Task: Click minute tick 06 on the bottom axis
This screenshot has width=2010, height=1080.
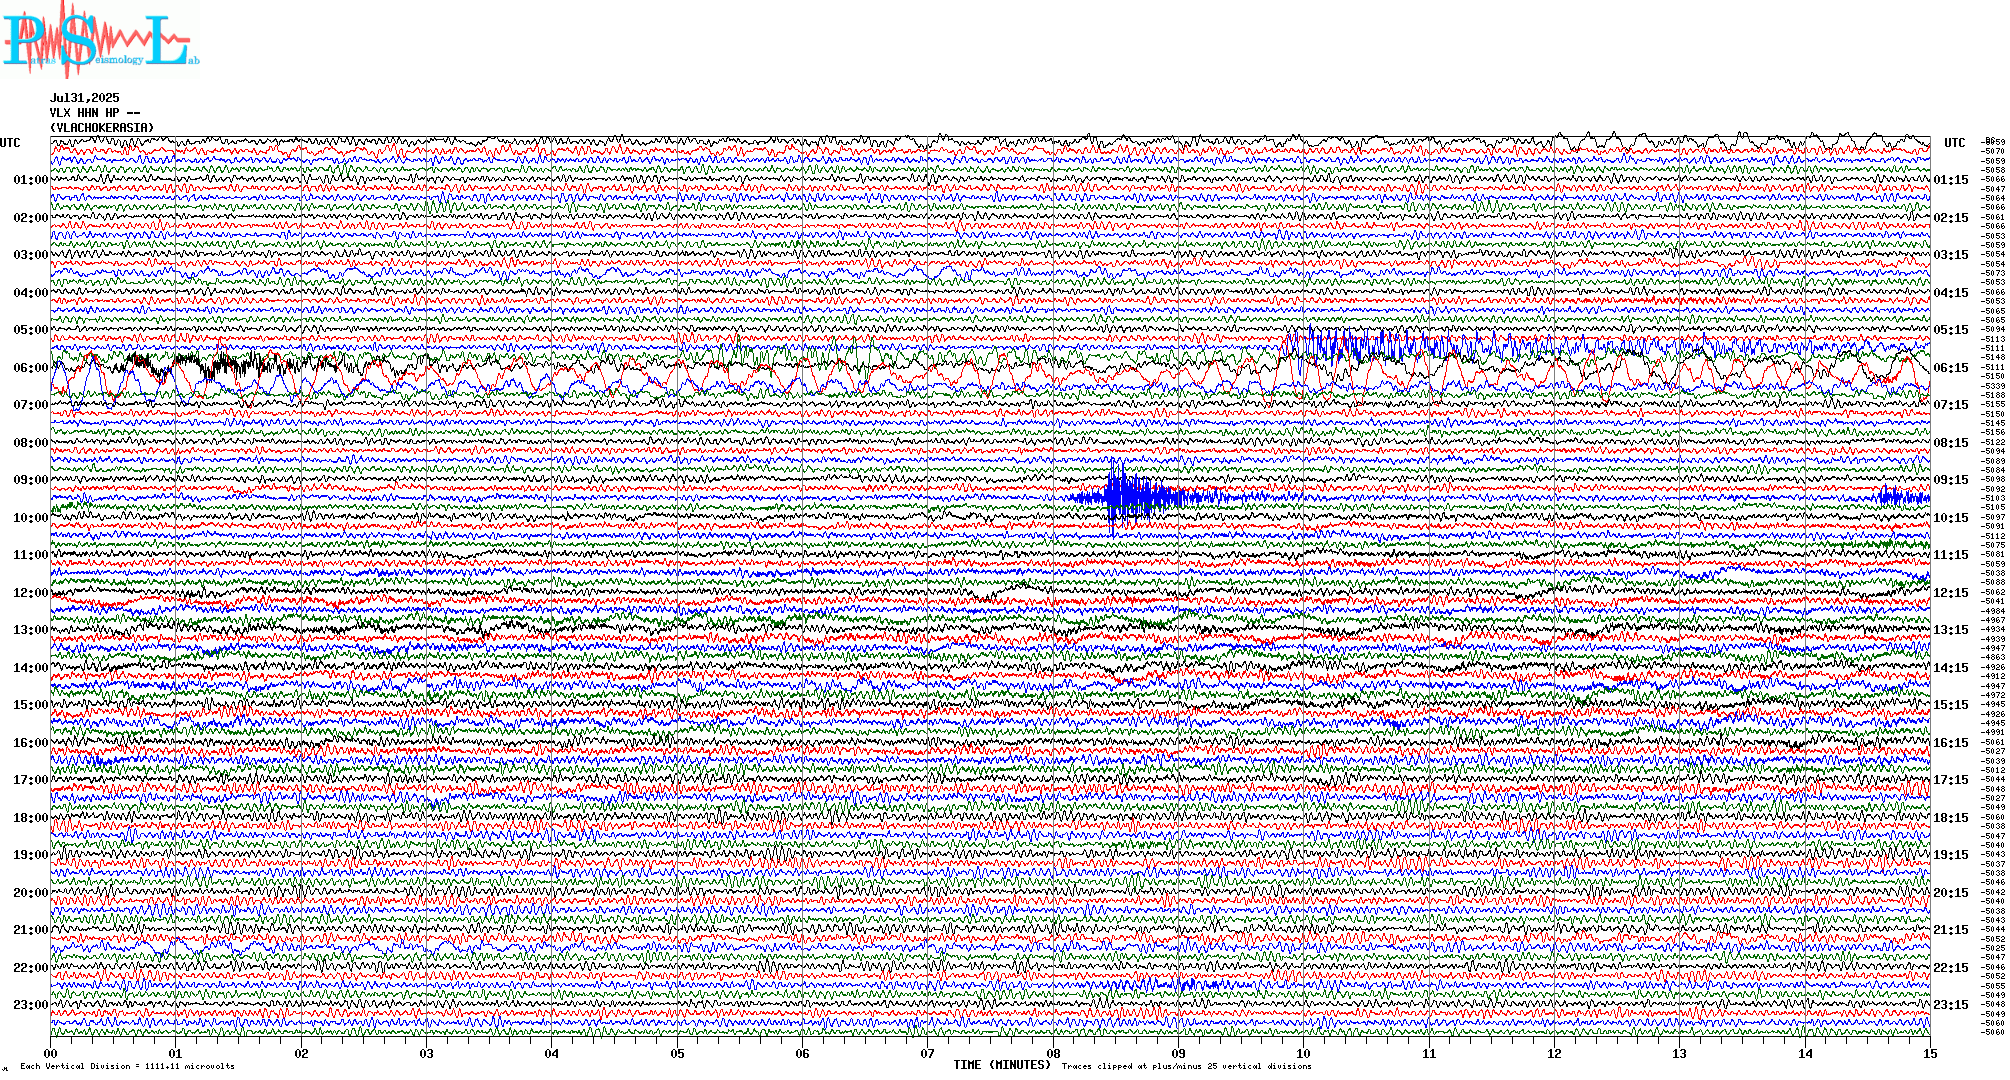Action: [803, 1053]
